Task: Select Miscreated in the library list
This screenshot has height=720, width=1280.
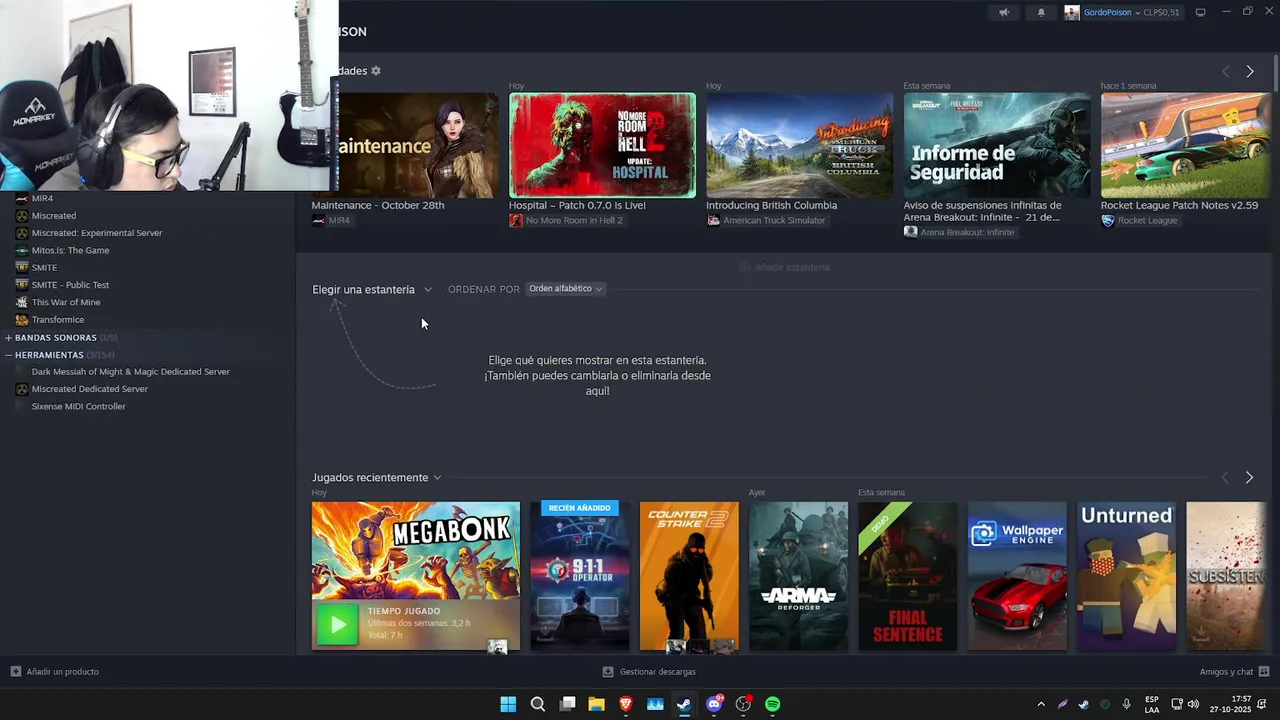Action: coord(54,216)
